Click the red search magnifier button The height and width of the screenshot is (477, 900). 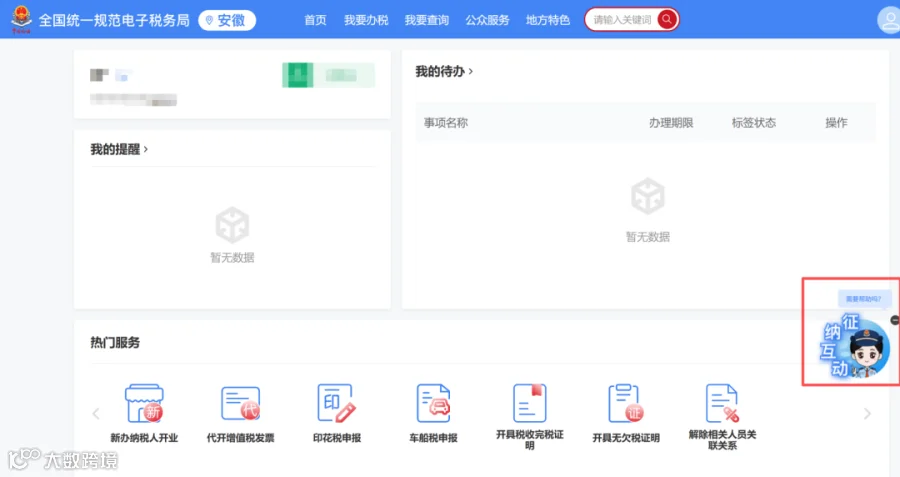point(667,19)
